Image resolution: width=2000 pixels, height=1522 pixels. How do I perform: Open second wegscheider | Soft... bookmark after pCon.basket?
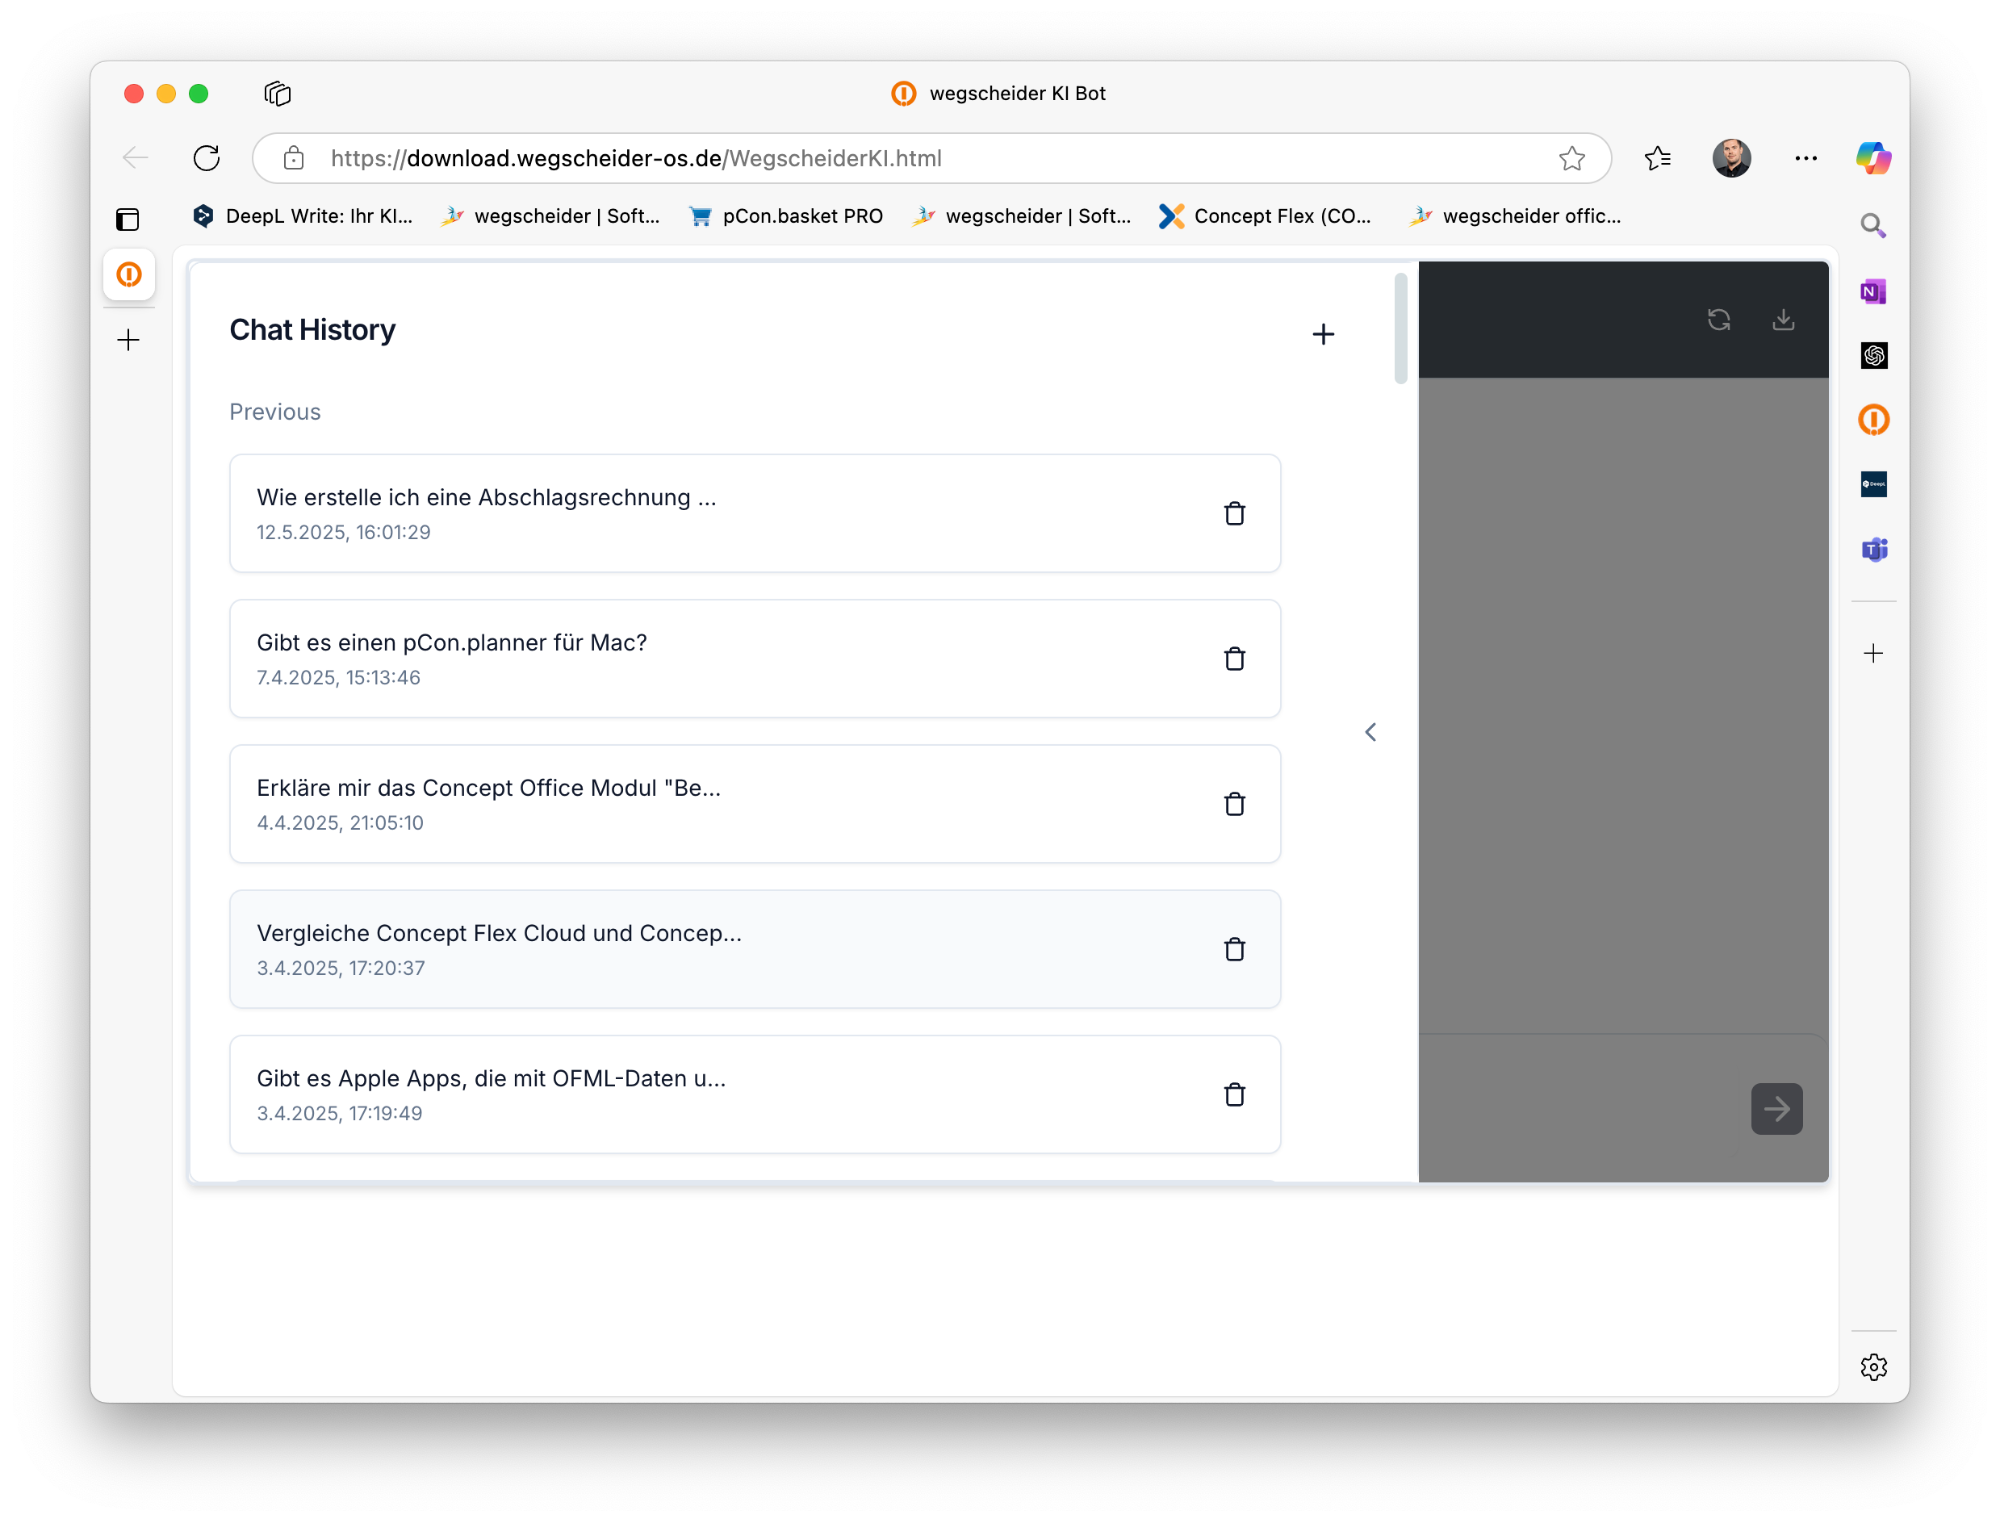[x=1021, y=216]
